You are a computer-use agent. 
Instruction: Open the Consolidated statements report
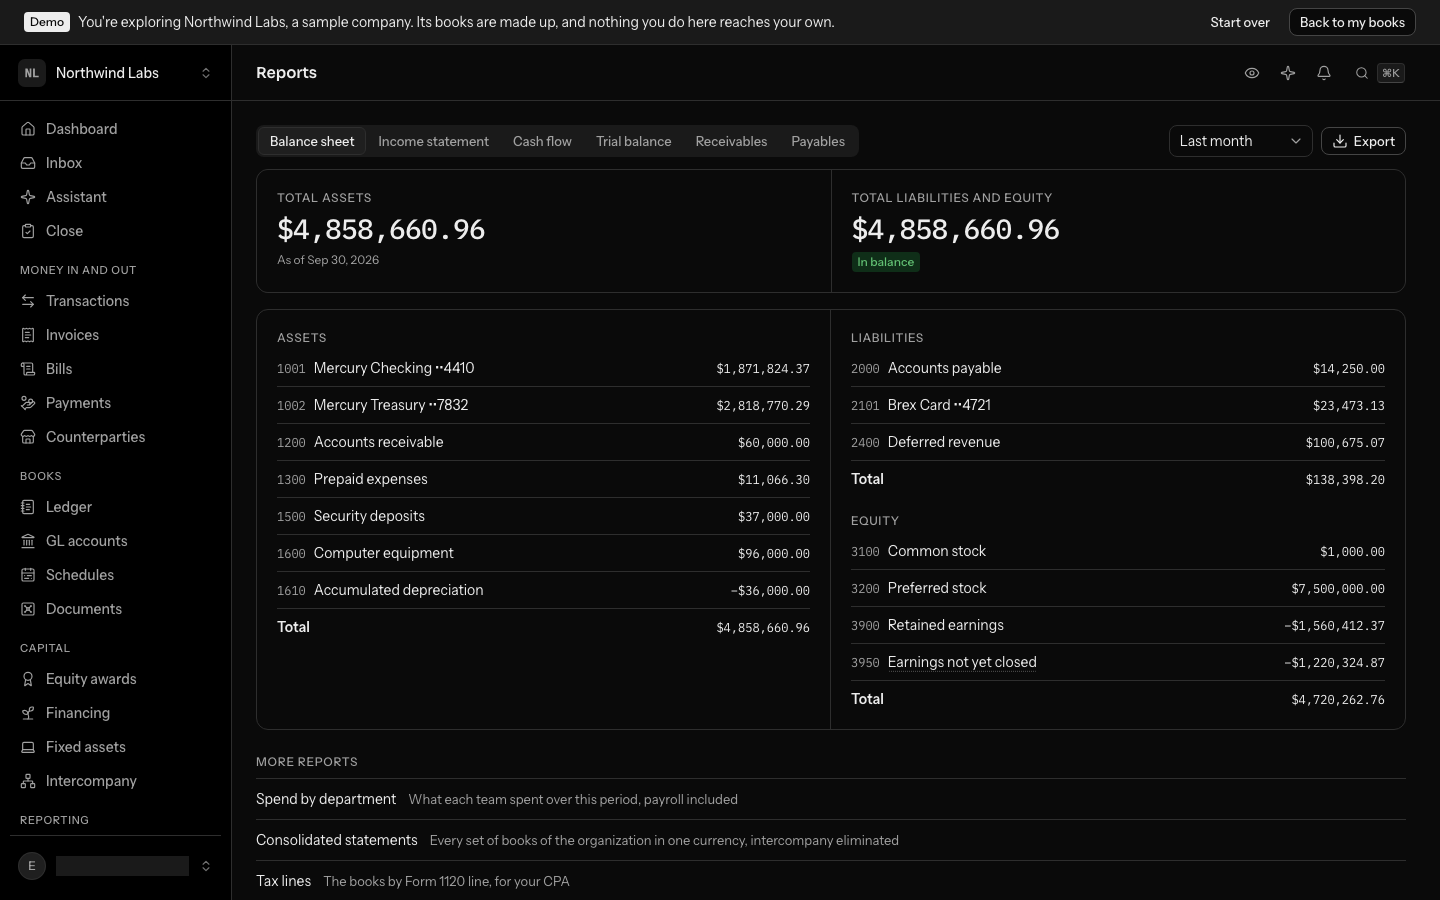click(x=831, y=840)
